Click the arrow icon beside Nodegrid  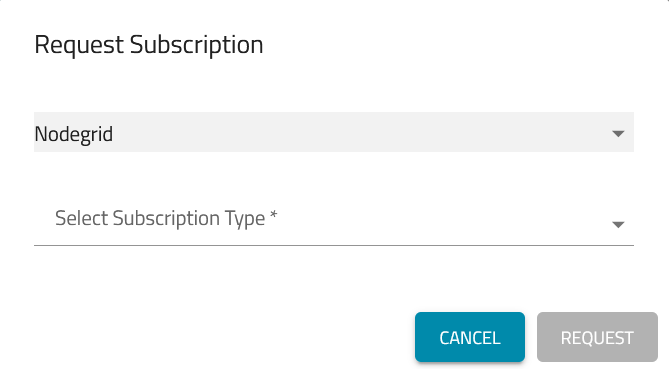(618, 134)
